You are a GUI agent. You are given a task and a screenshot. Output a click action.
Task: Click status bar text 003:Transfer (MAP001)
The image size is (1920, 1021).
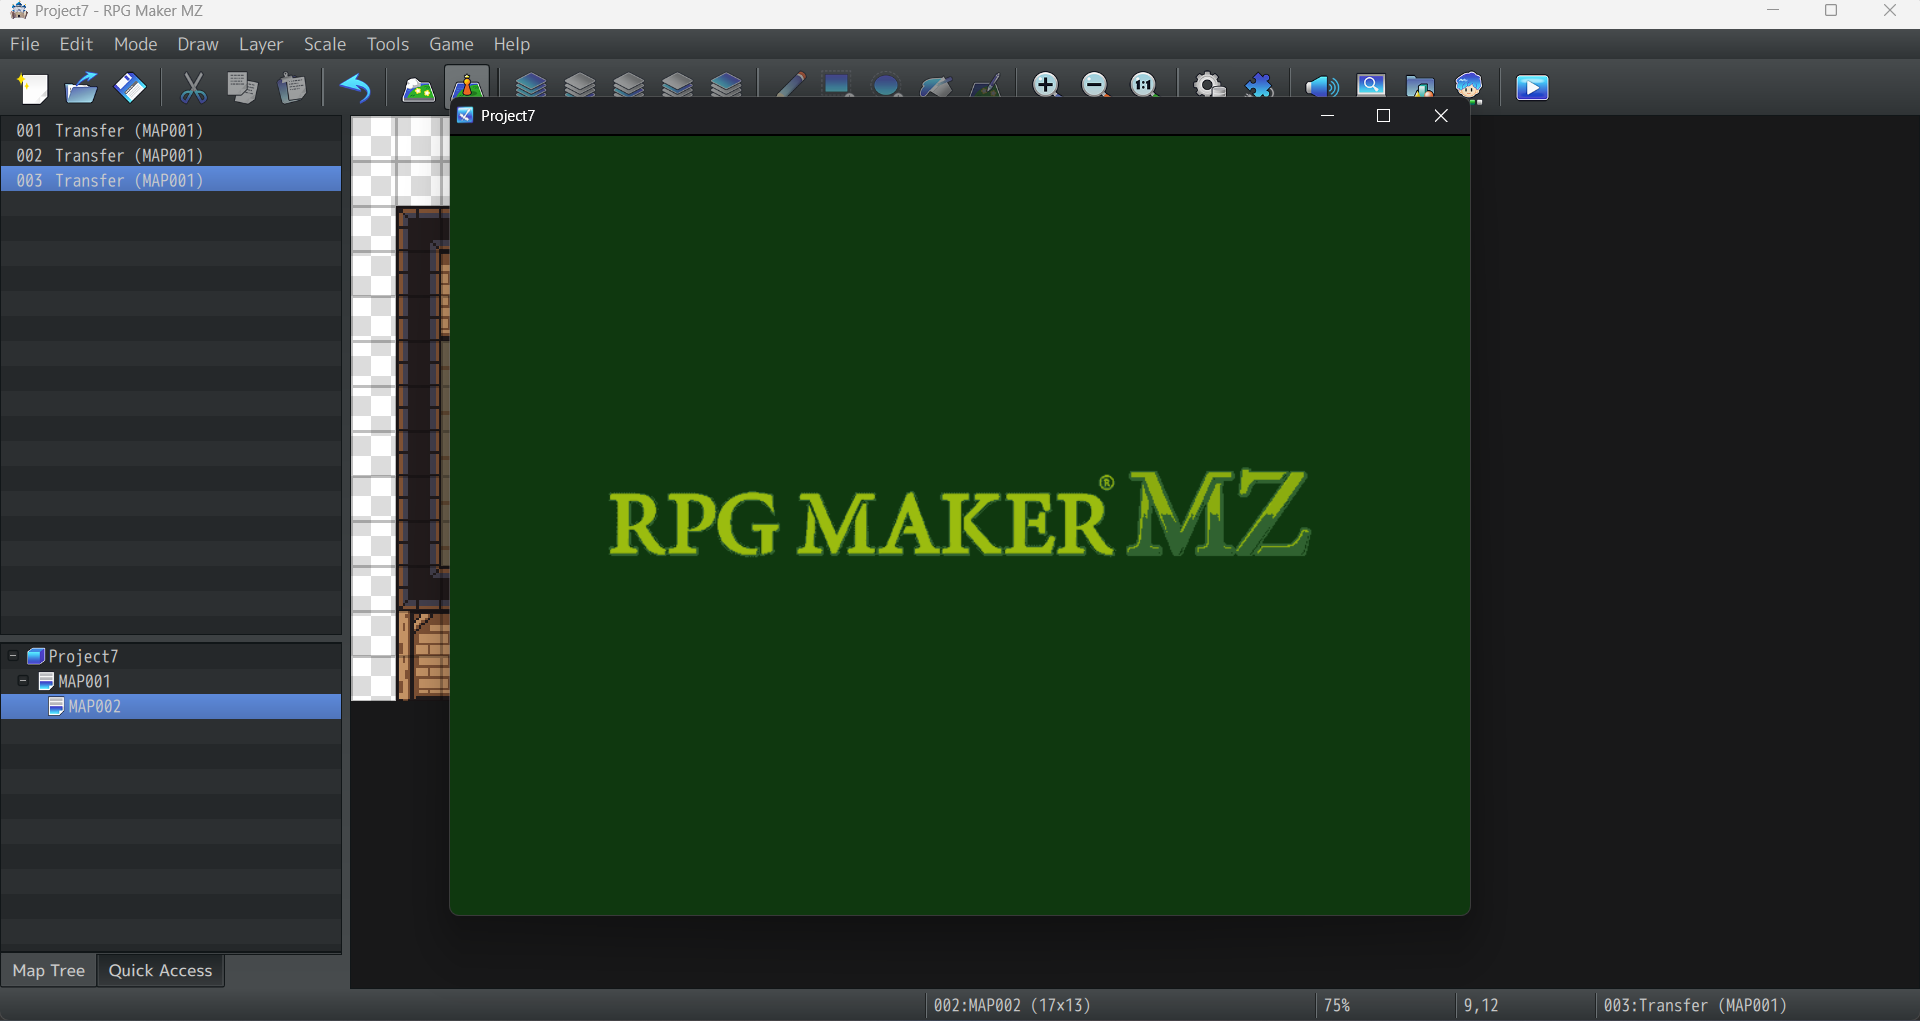1695,1005
